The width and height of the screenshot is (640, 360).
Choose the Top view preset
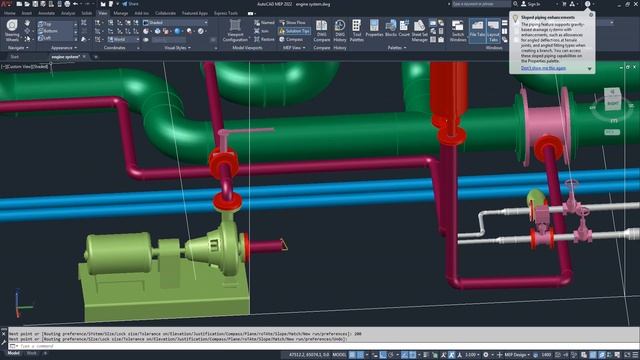47,24
